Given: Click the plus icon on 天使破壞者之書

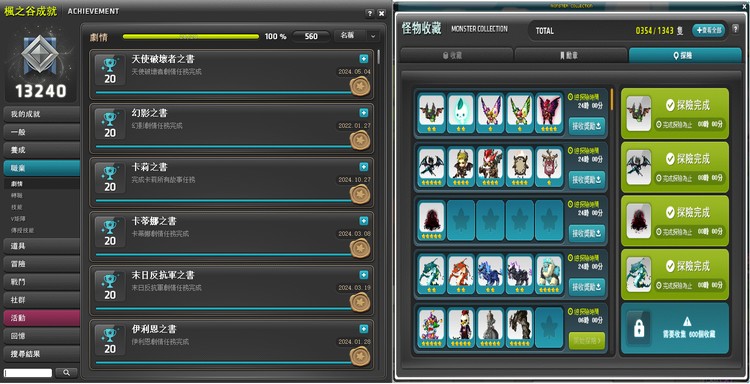Looking at the screenshot, I should coord(364,59).
